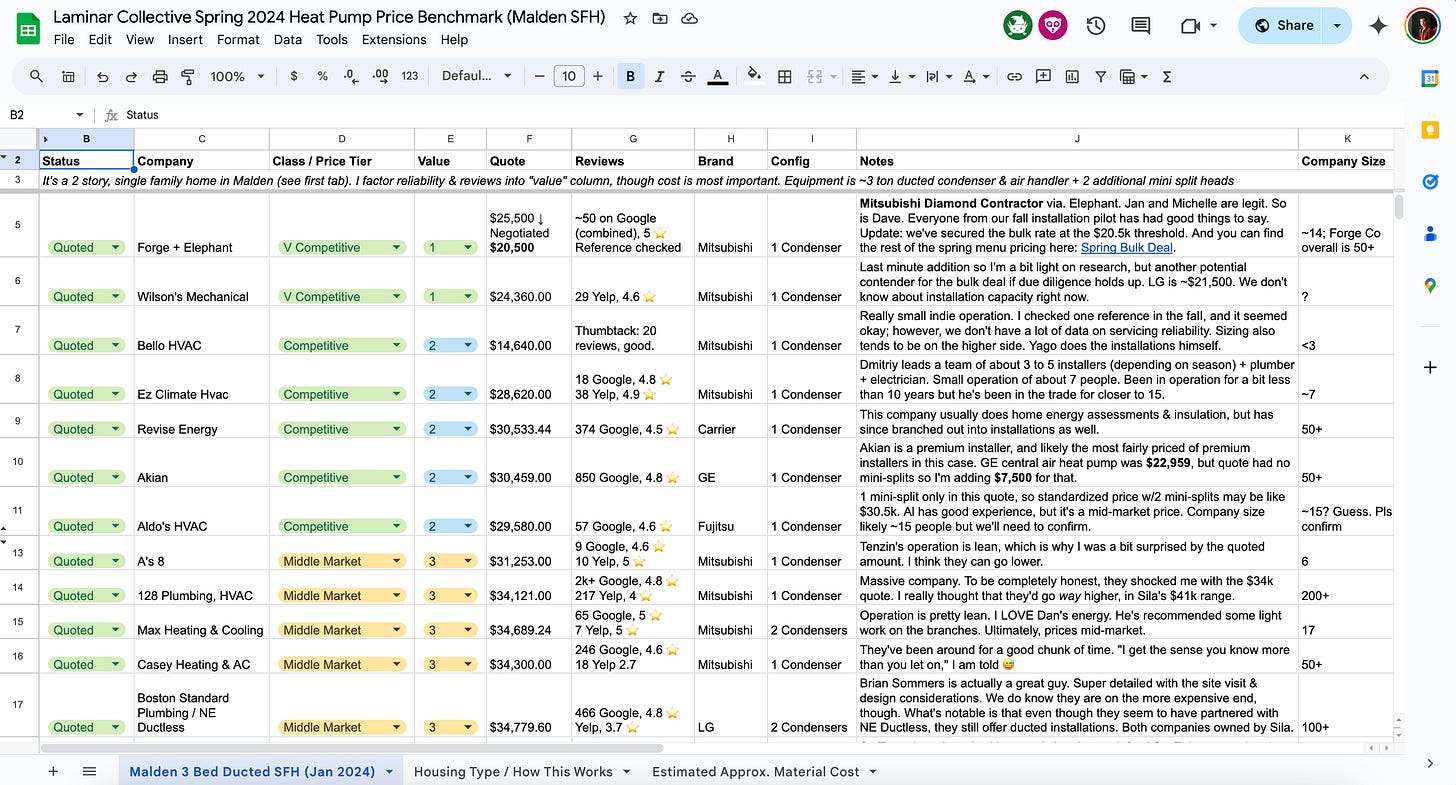1456x785 pixels.
Task: Open the font family dropdown
Action: coord(477,76)
